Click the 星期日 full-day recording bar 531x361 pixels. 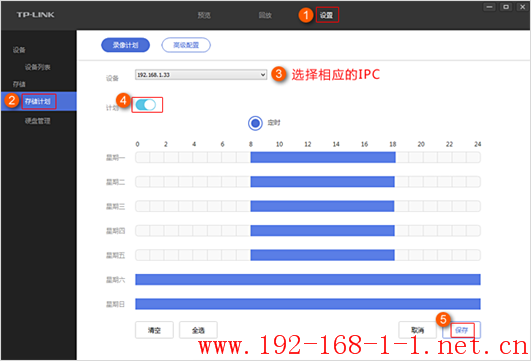pyautogui.click(x=308, y=304)
